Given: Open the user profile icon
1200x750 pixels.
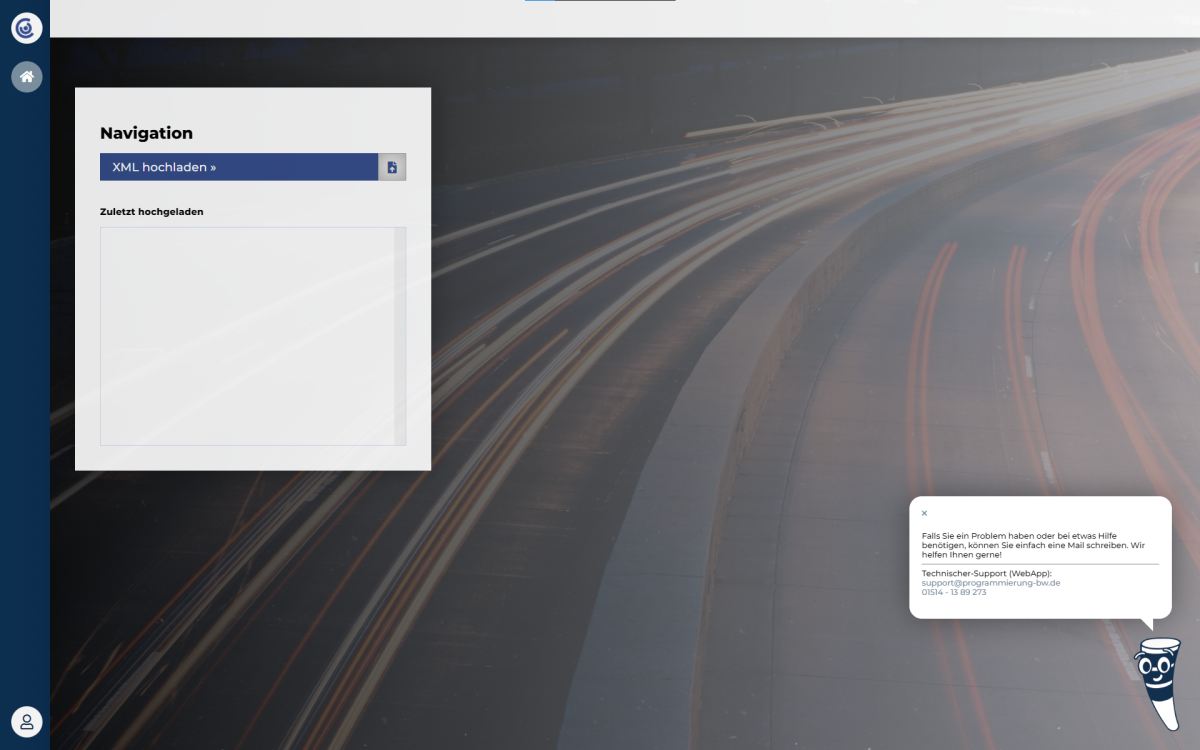Looking at the screenshot, I should [27, 721].
